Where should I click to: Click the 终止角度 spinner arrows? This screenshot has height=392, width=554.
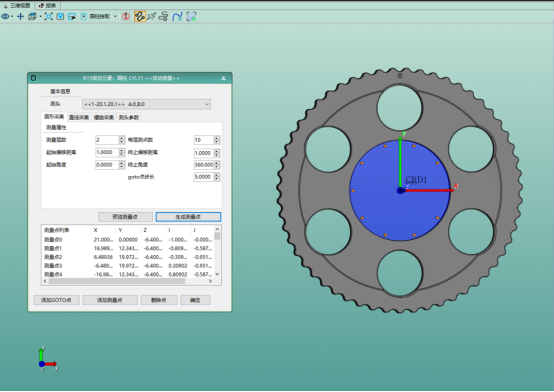[x=217, y=165]
